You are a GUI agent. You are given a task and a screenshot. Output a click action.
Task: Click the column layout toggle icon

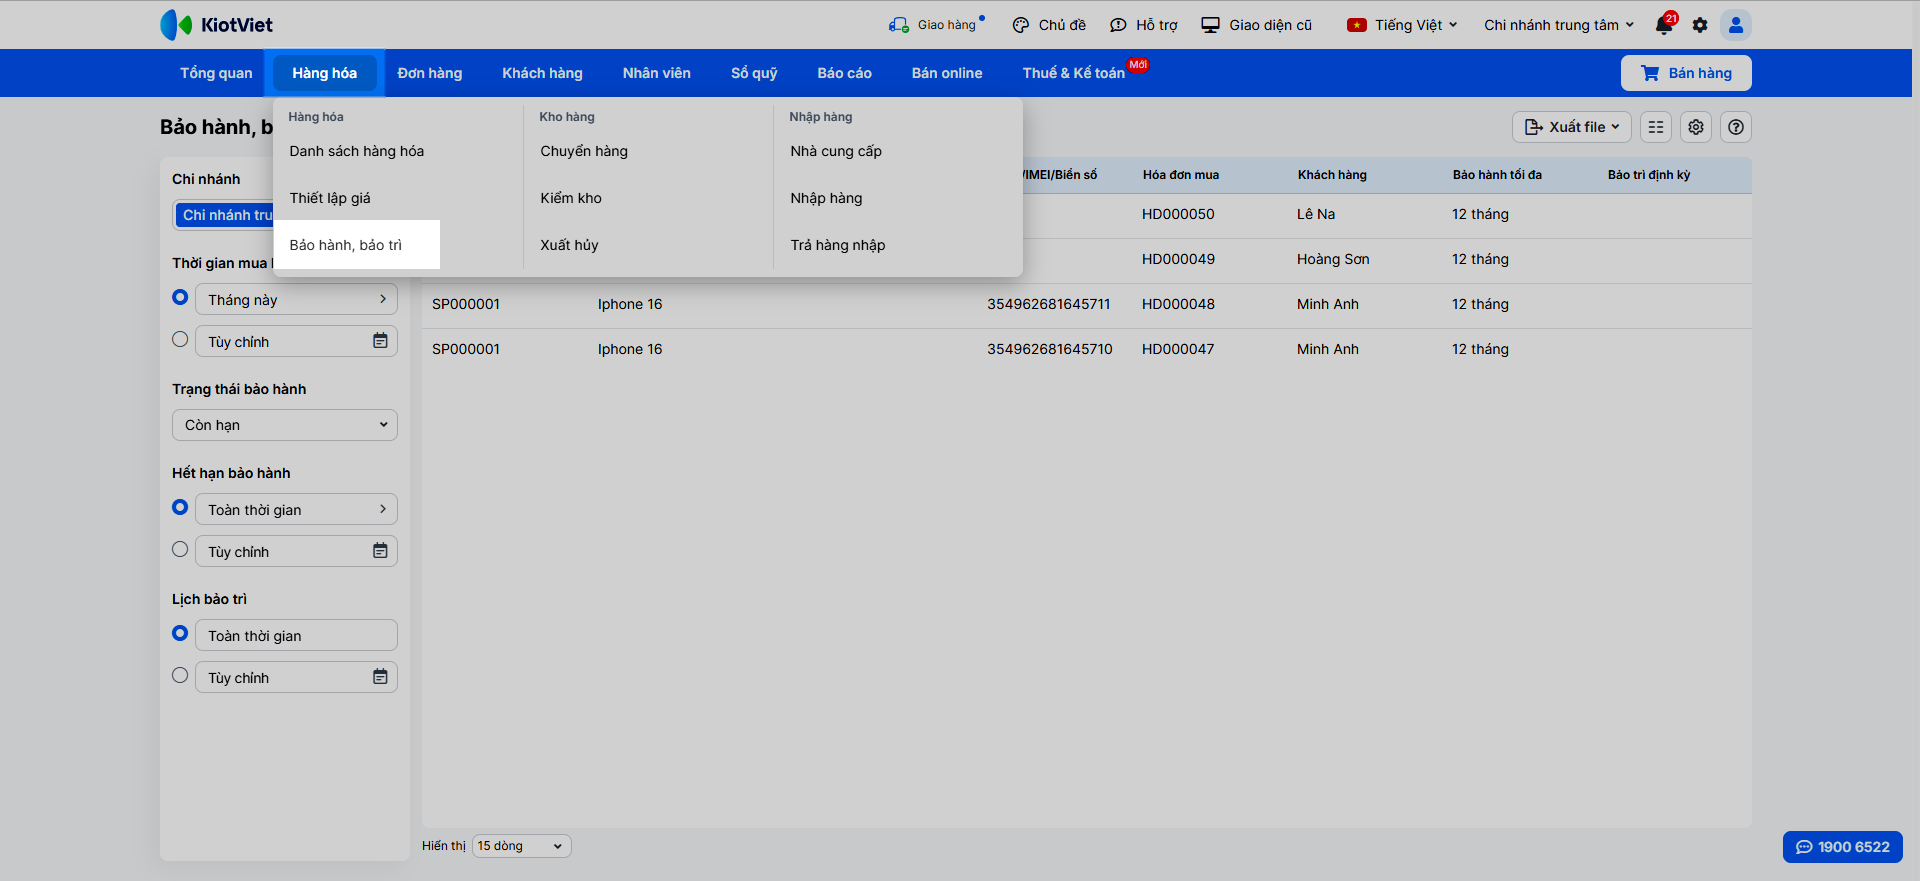1656,127
